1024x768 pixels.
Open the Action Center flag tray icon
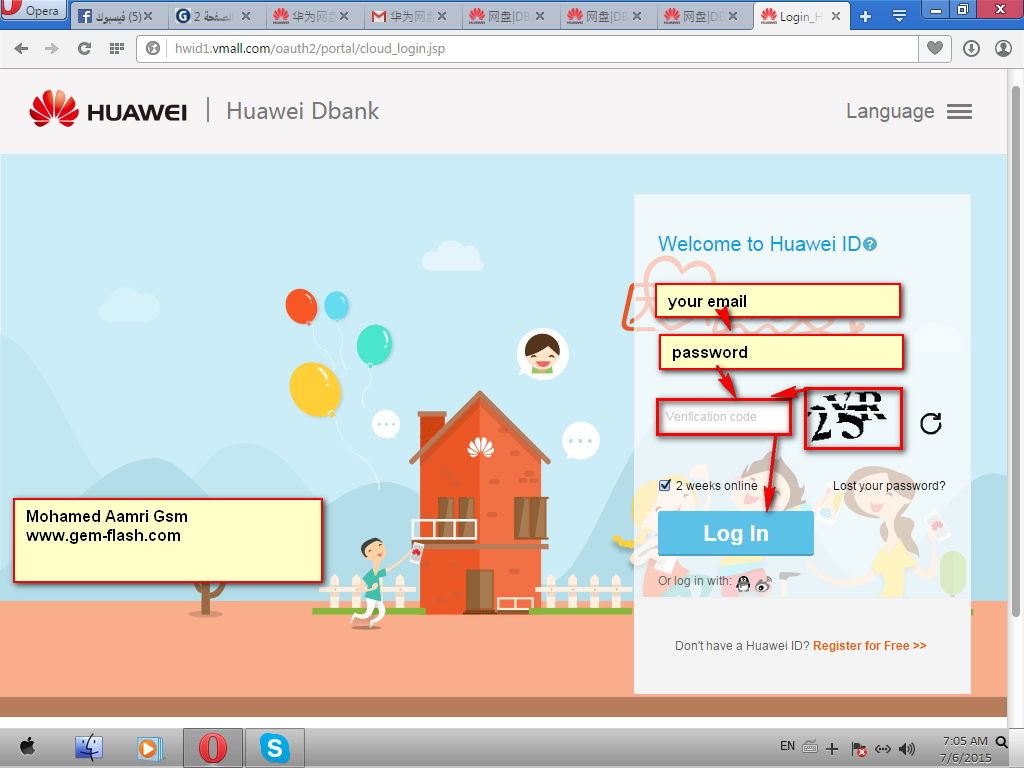coord(859,749)
